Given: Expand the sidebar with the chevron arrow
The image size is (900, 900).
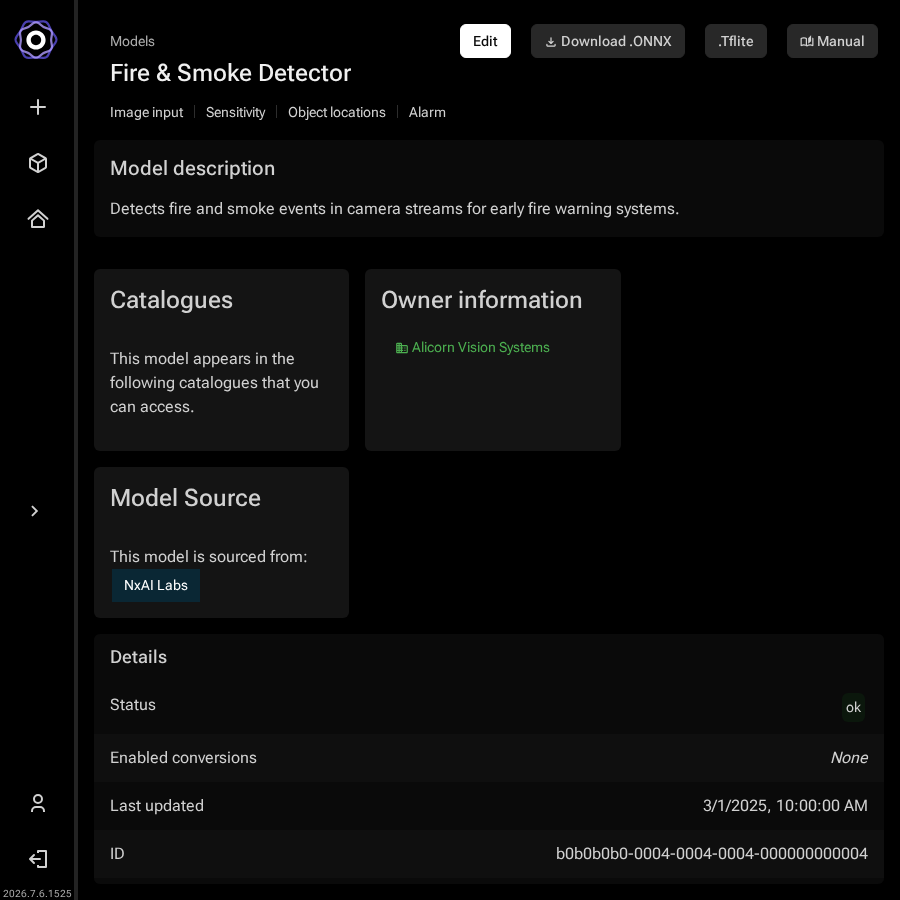Looking at the screenshot, I should click(x=34, y=511).
